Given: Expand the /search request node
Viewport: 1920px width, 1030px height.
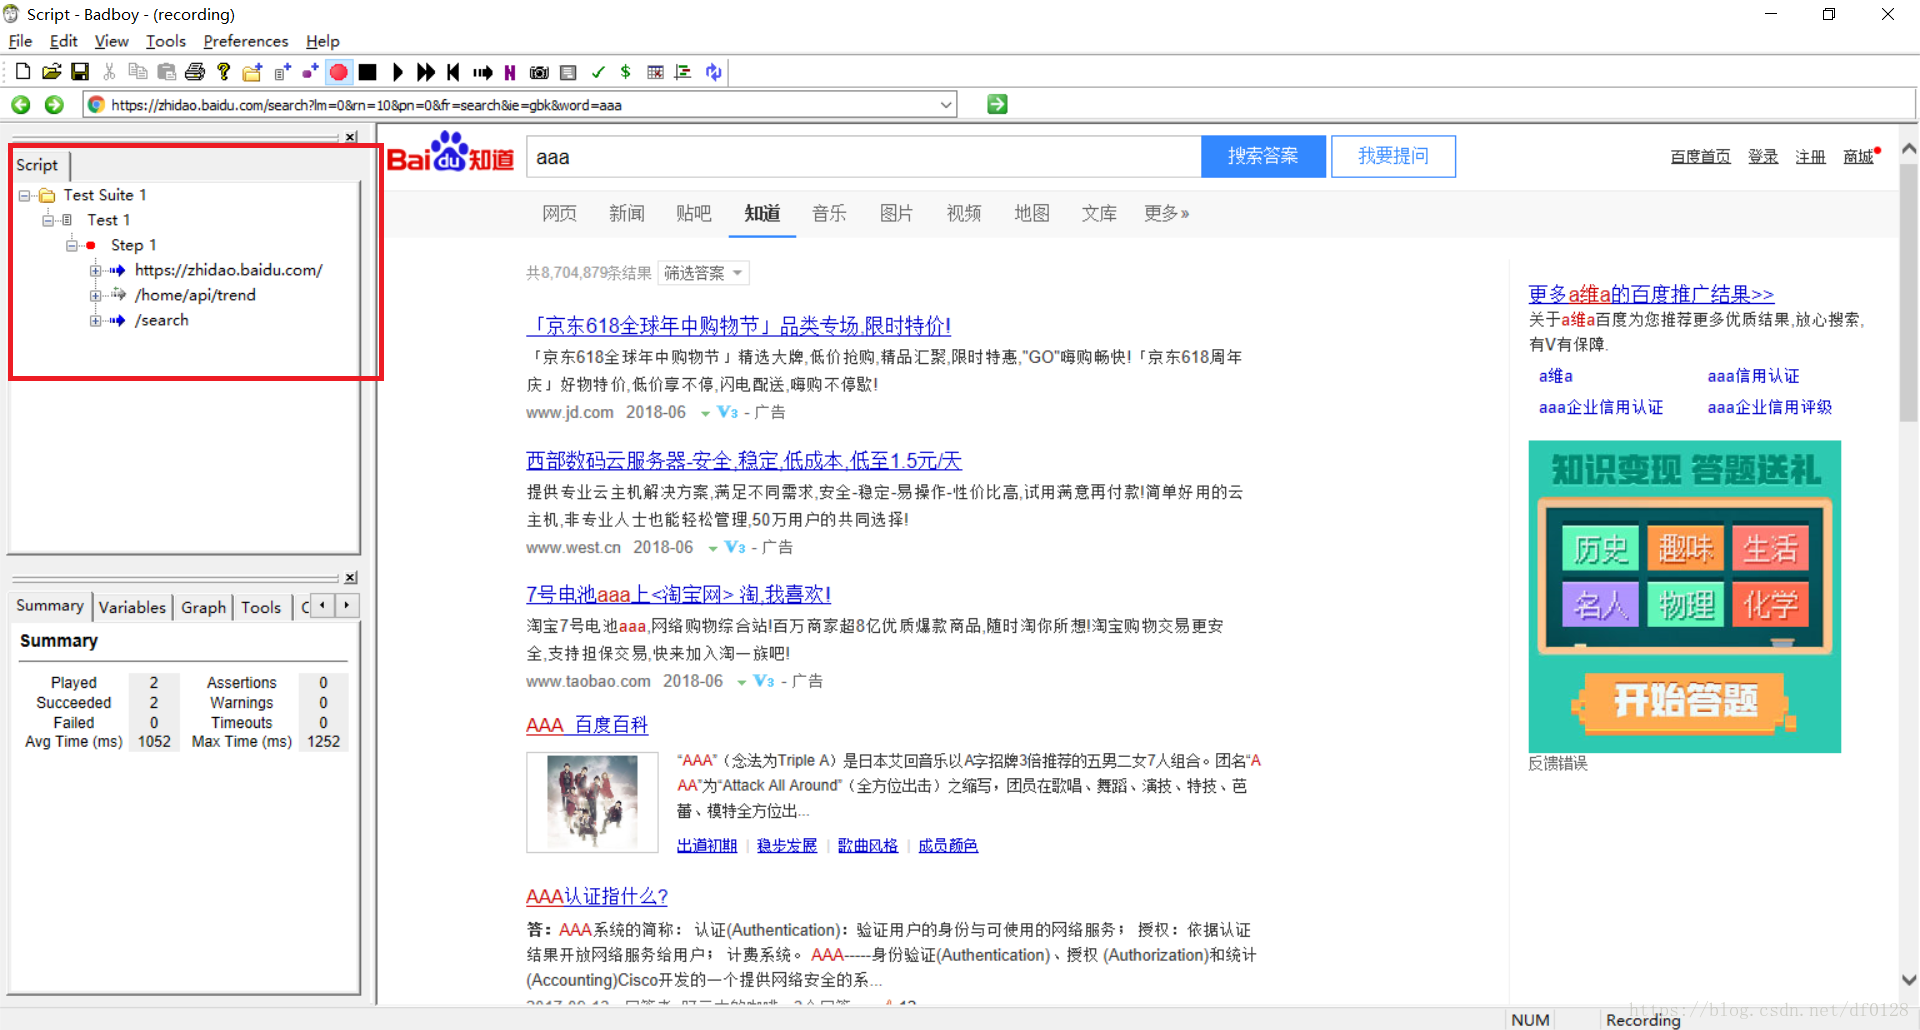Looking at the screenshot, I should pyautogui.click(x=95, y=321).
